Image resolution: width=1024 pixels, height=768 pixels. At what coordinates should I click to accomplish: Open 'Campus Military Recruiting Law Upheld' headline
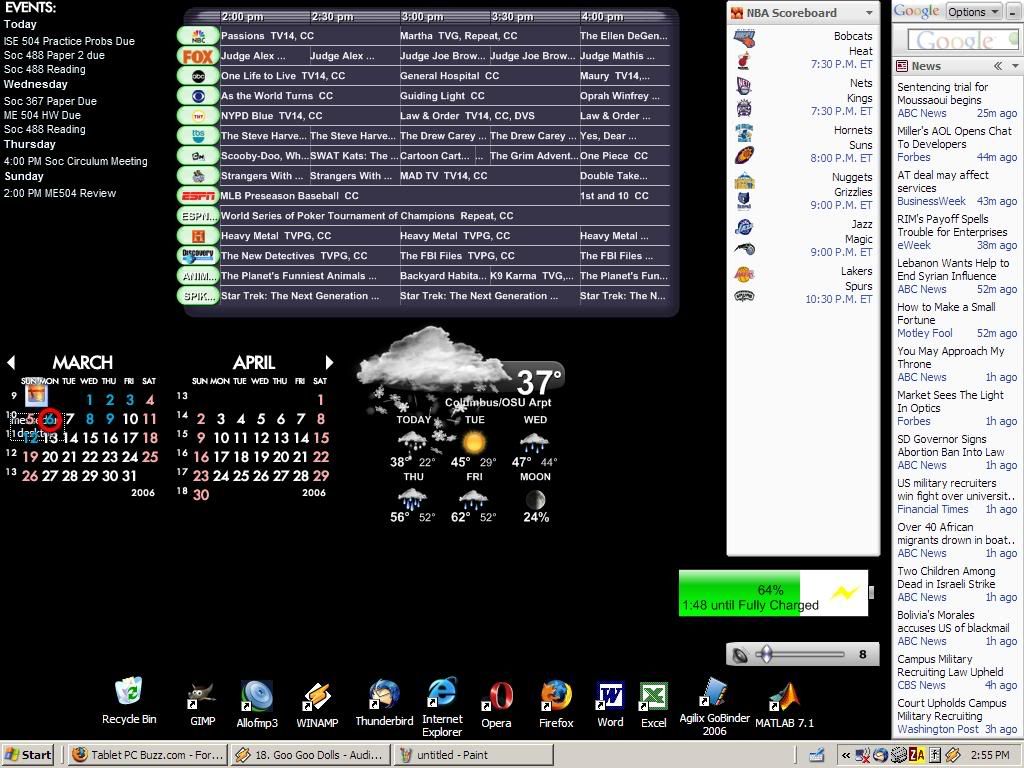[x=950, y=665]
